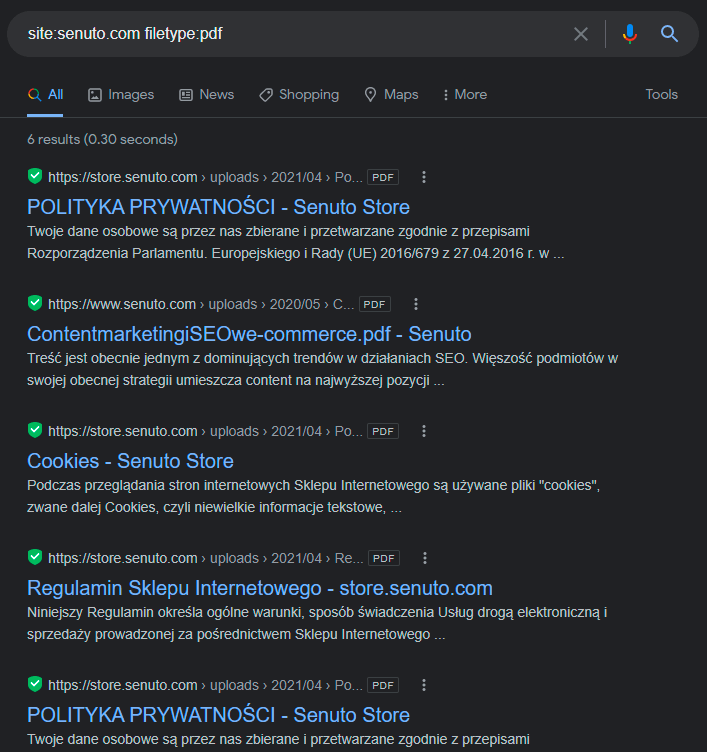Open the Tools search options
The image size is (707, 752).
[661, 94]
